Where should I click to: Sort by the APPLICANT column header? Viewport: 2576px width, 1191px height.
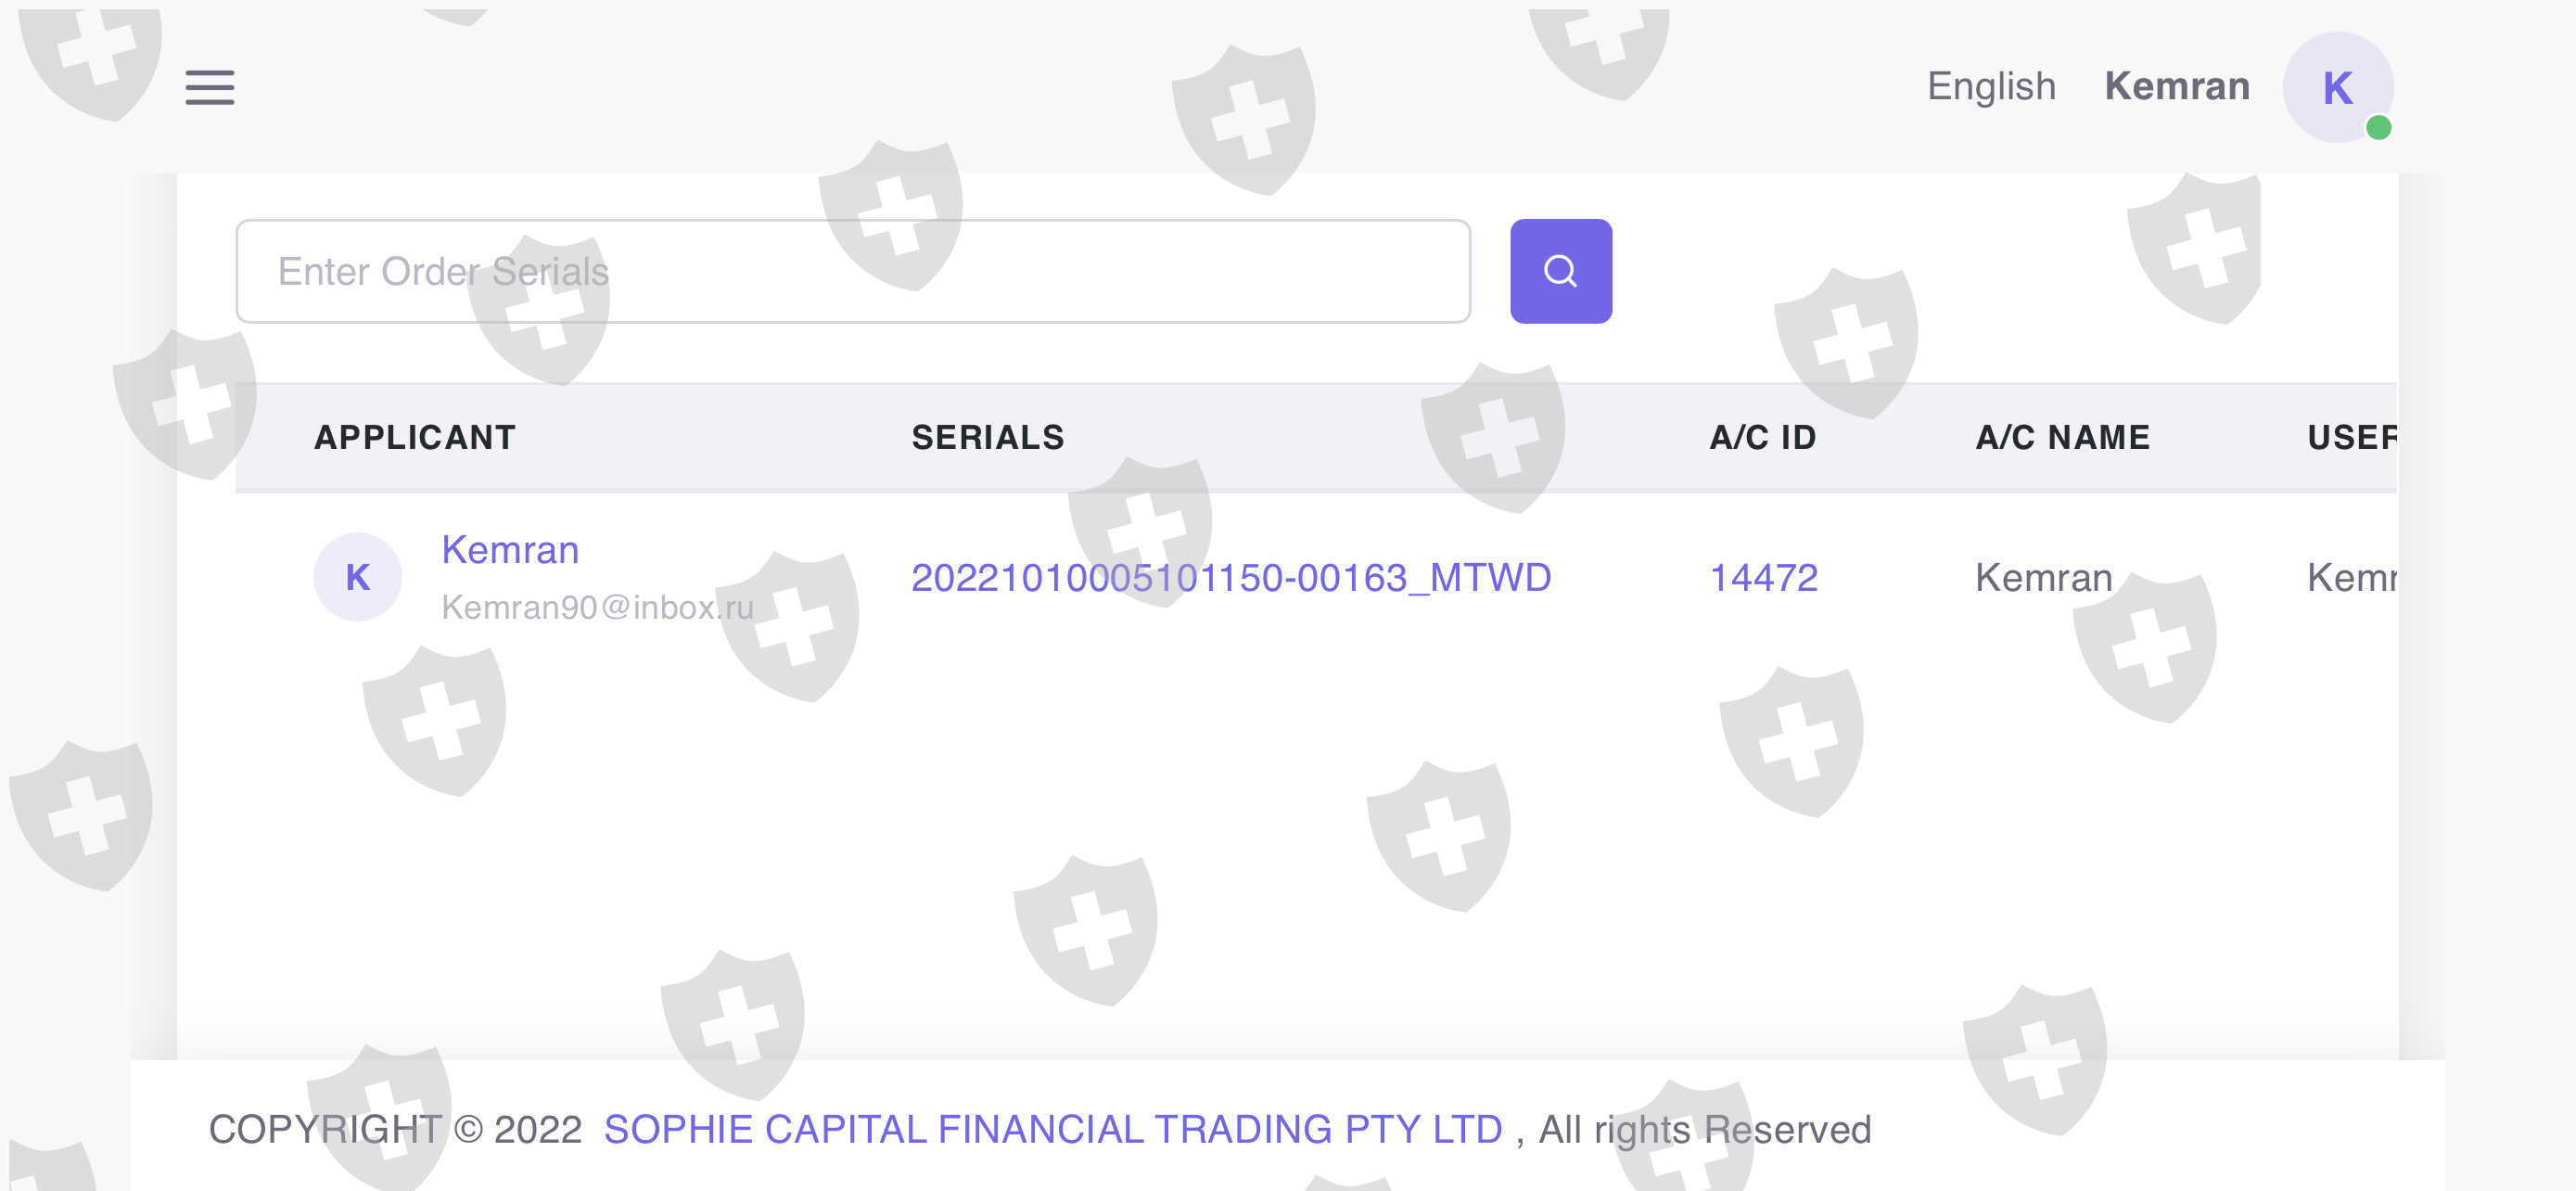(414, 437)
